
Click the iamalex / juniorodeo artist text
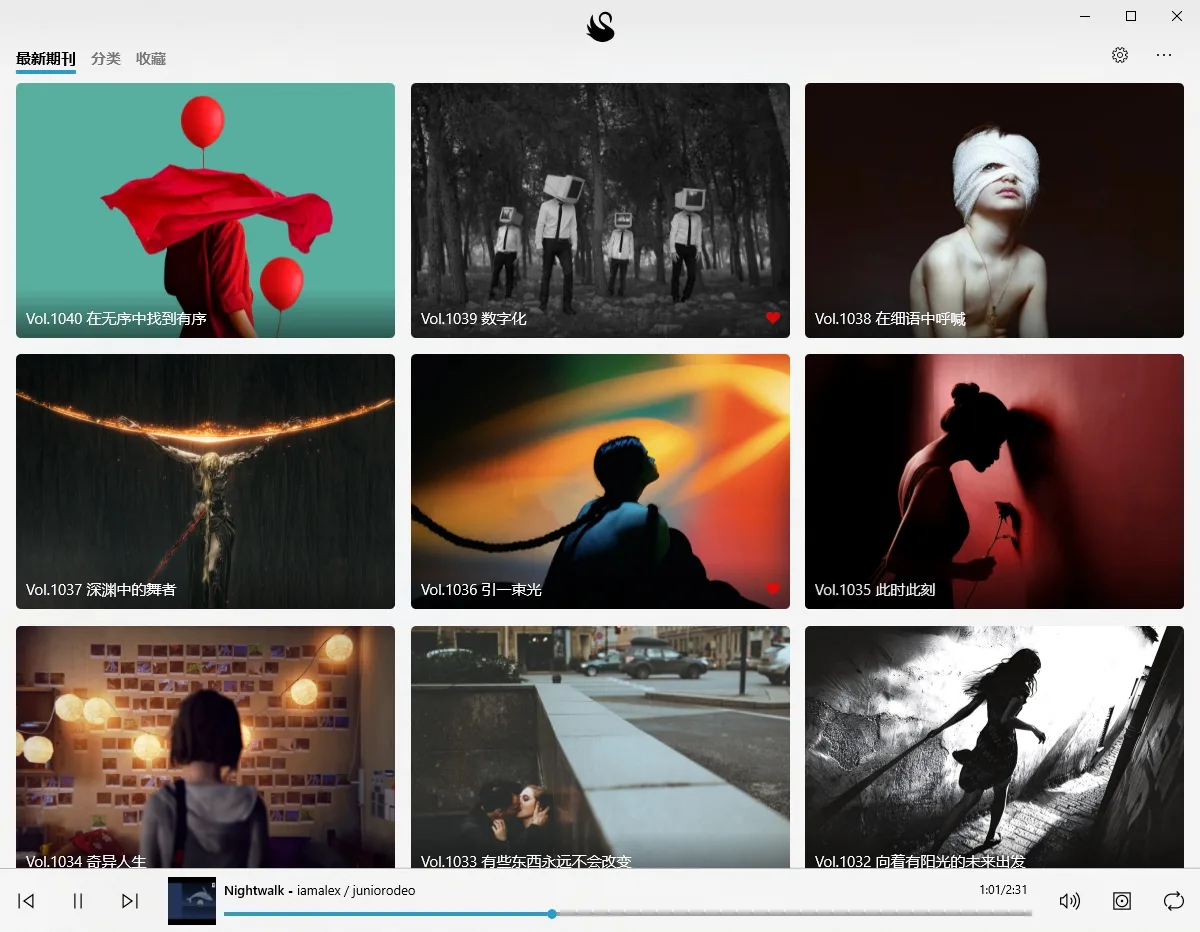click(356, 890)
